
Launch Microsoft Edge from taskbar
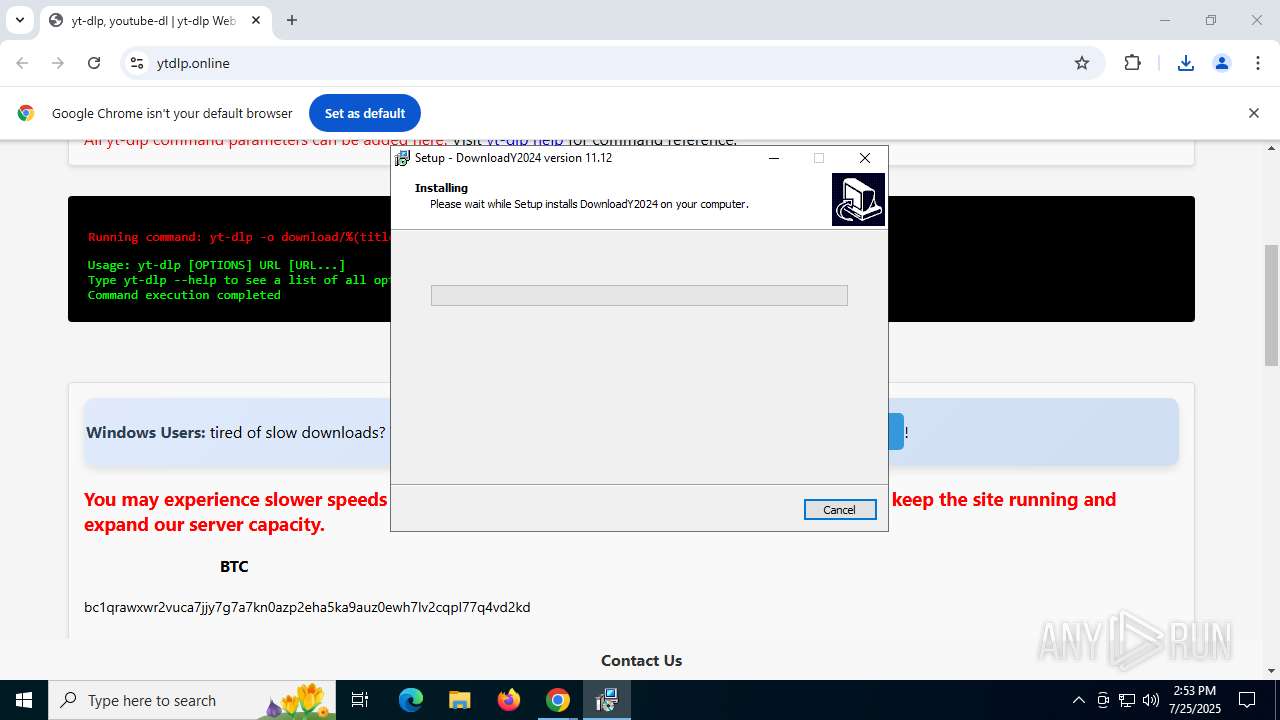click(x=411, y=700)
